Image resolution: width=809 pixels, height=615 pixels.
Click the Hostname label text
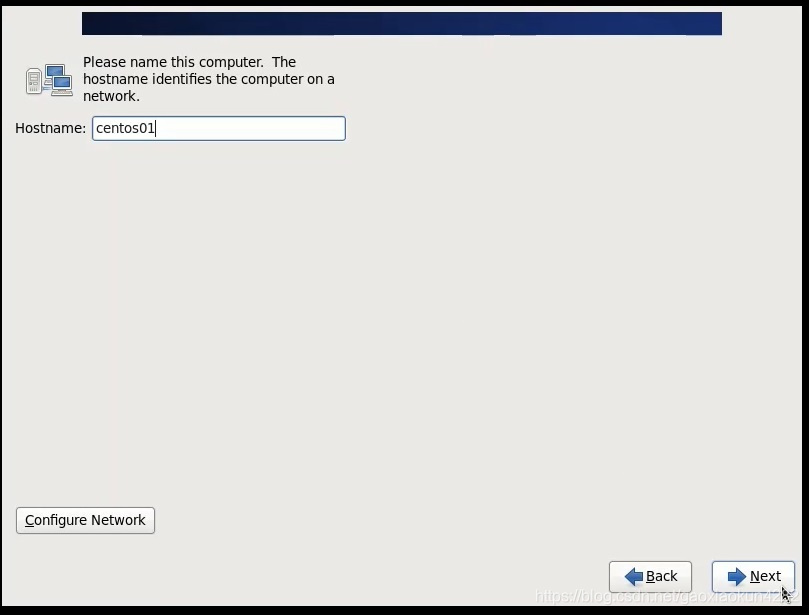[x=49, y=128]
